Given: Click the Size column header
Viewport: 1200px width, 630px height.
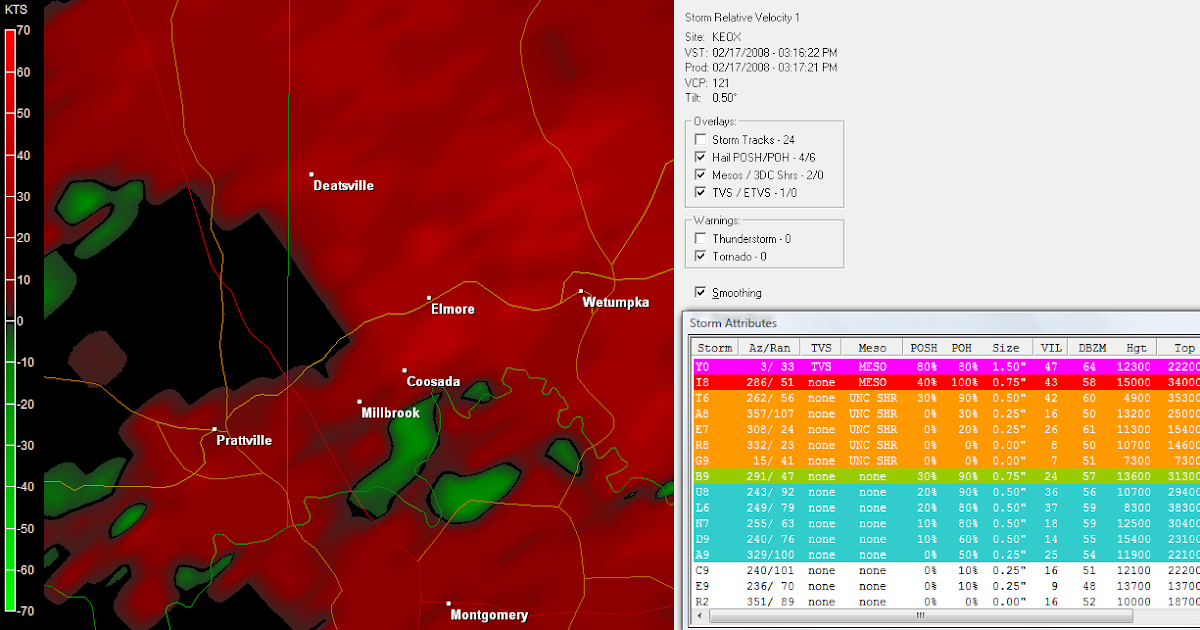Looking at the screenshot, I should click(x=1007, y=348).
